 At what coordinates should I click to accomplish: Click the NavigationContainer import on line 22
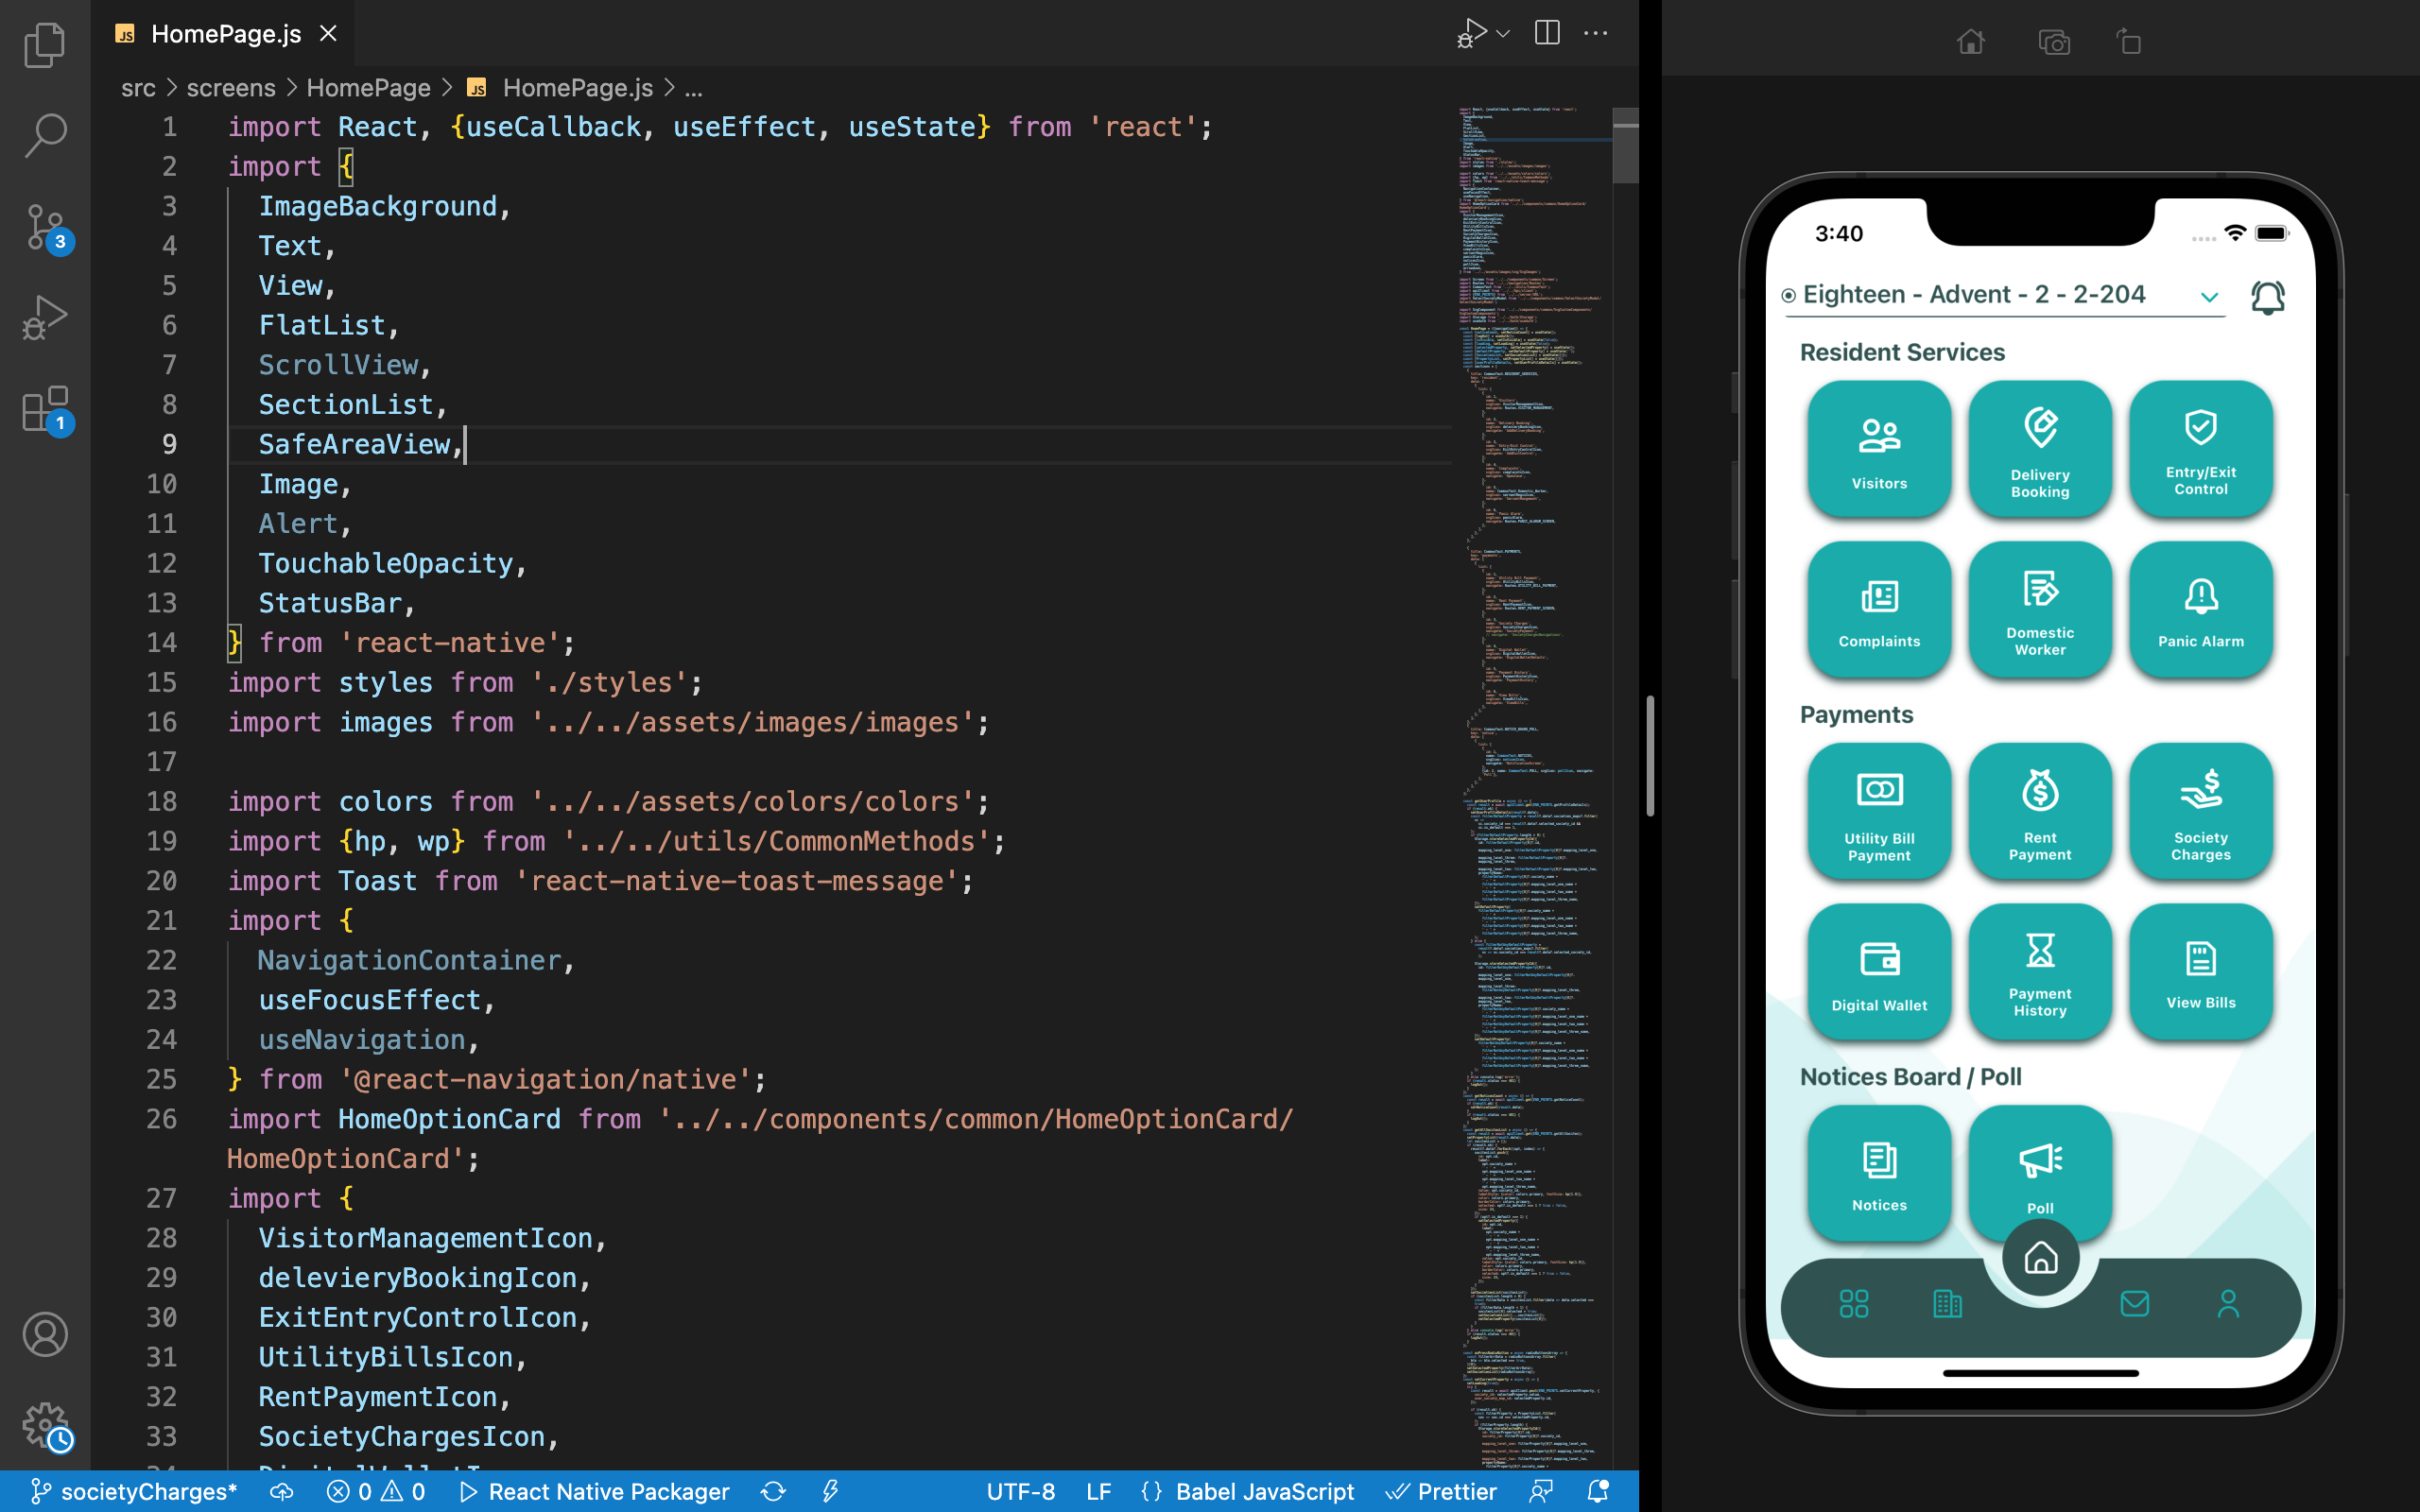[x=409, y=960]
